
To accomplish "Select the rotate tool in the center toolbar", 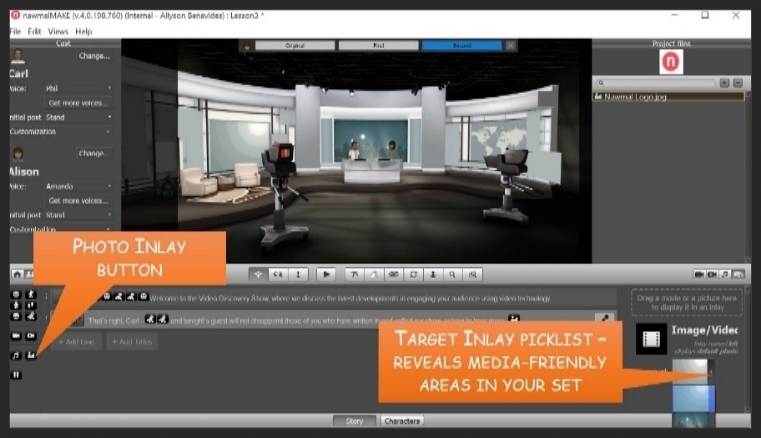I will (x=278, y=274).
